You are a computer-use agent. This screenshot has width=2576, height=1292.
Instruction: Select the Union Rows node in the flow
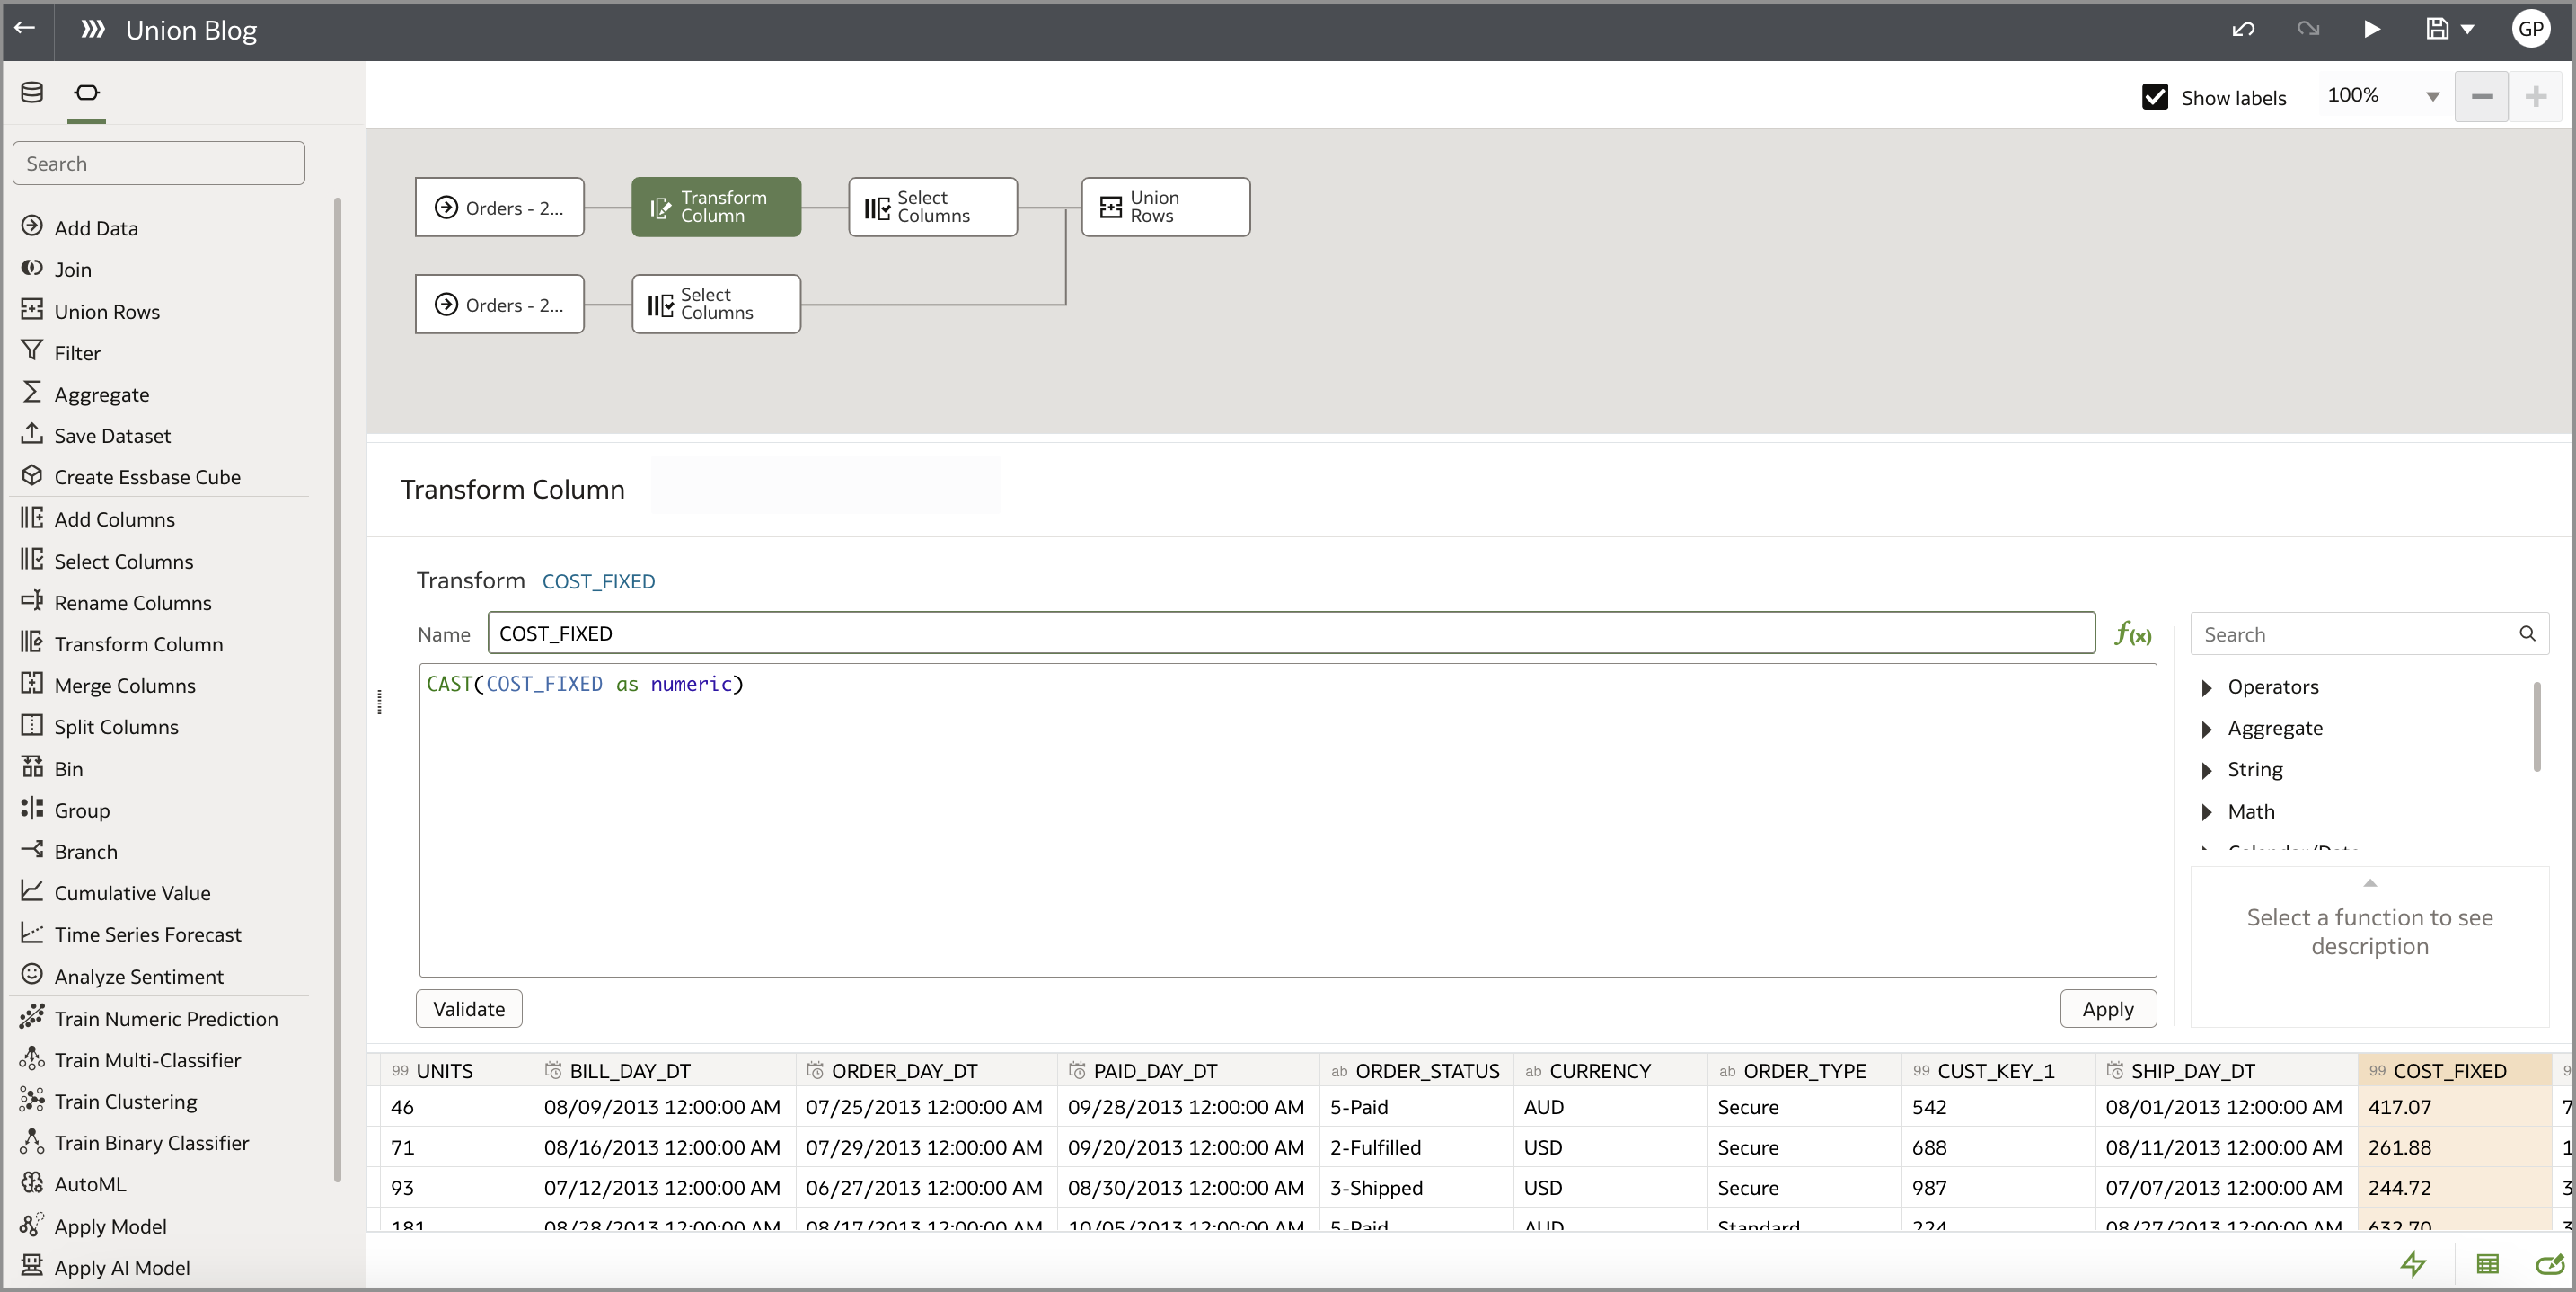pos(1165,207)
